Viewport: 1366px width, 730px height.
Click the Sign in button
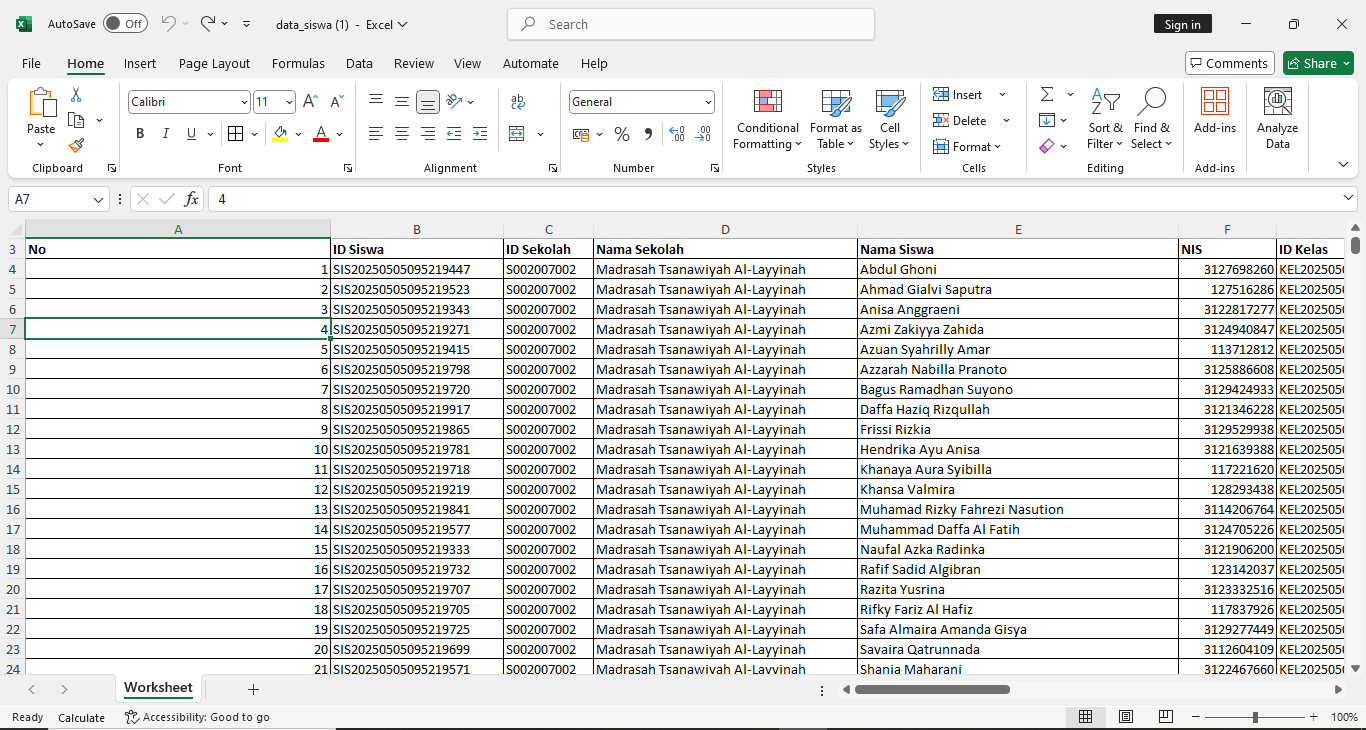(x=1182, y=23)
